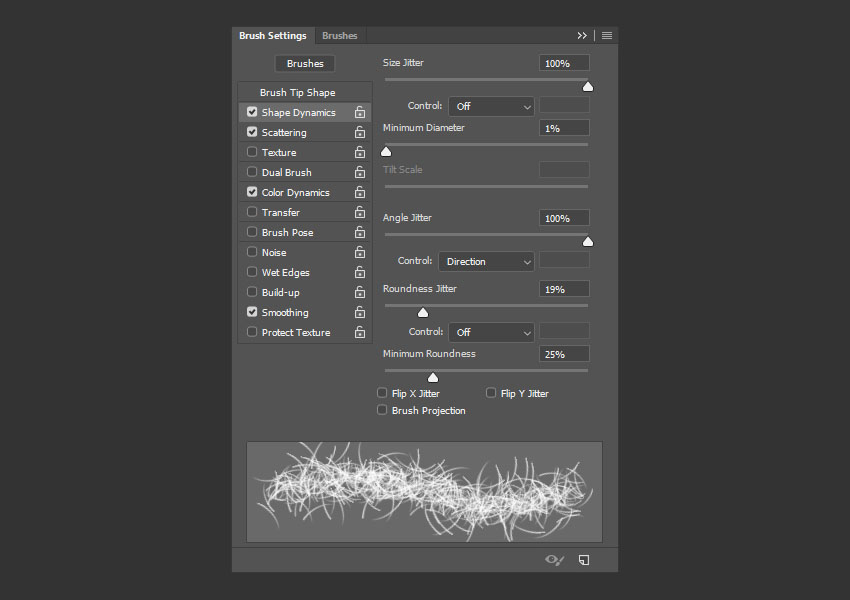The height and width of the screenshot is (600, 850).
Task: Toggle lock icon for Transfer
Action: 360,212
